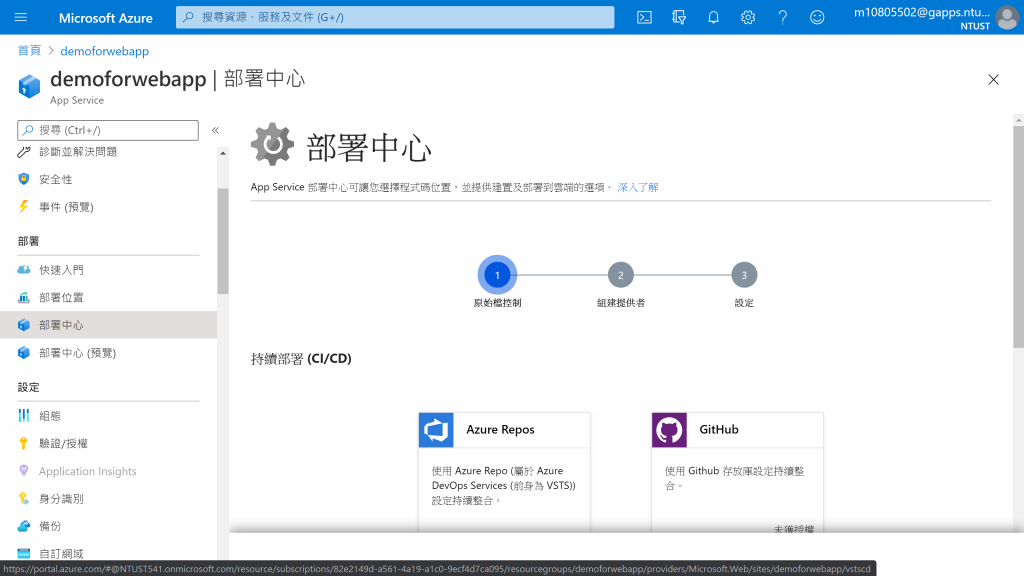Open demoforwebapp breadcrumb link

[104, 51]
